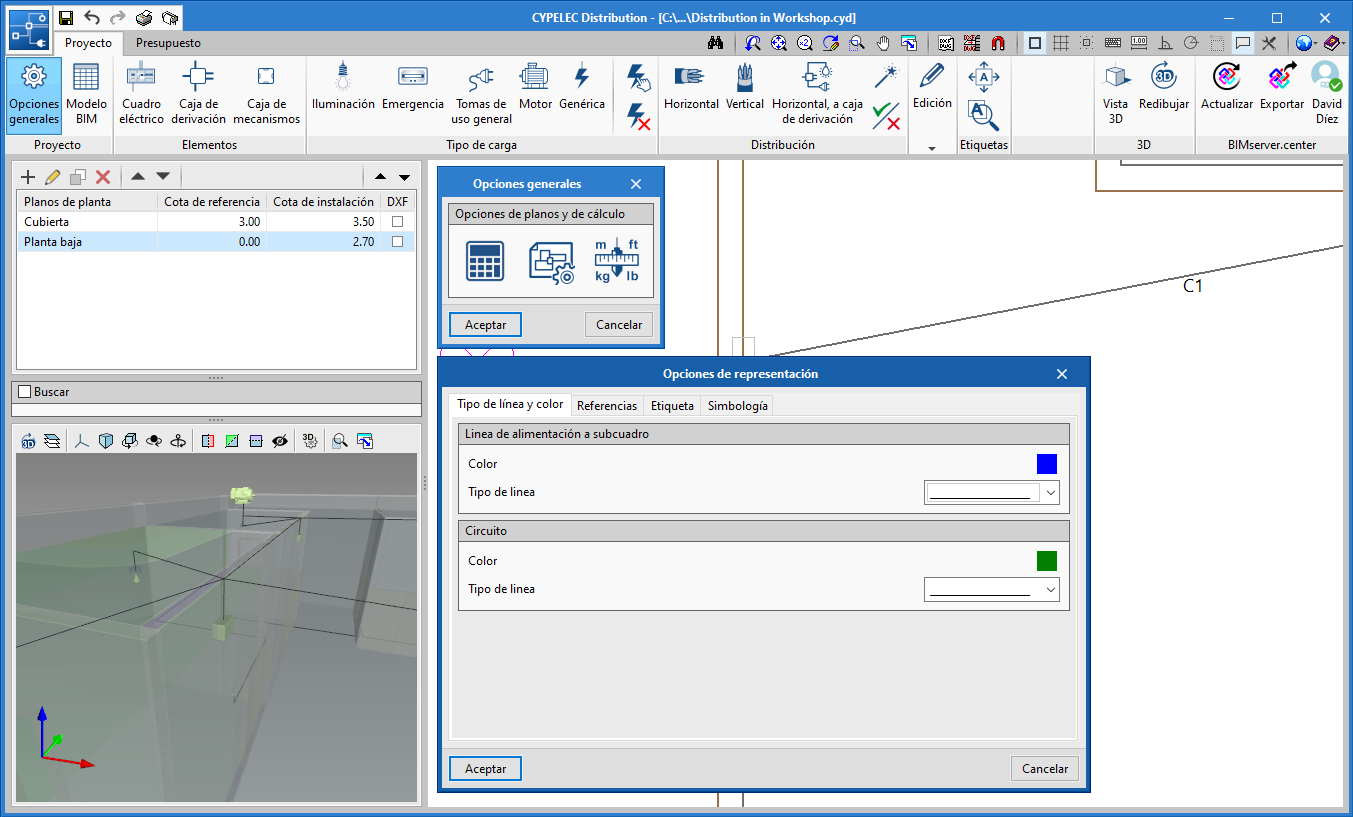Toggle the speech bubble labels icon
Screen dimensions: 1353x817
pyautogui.click(x=1243, y=43)
